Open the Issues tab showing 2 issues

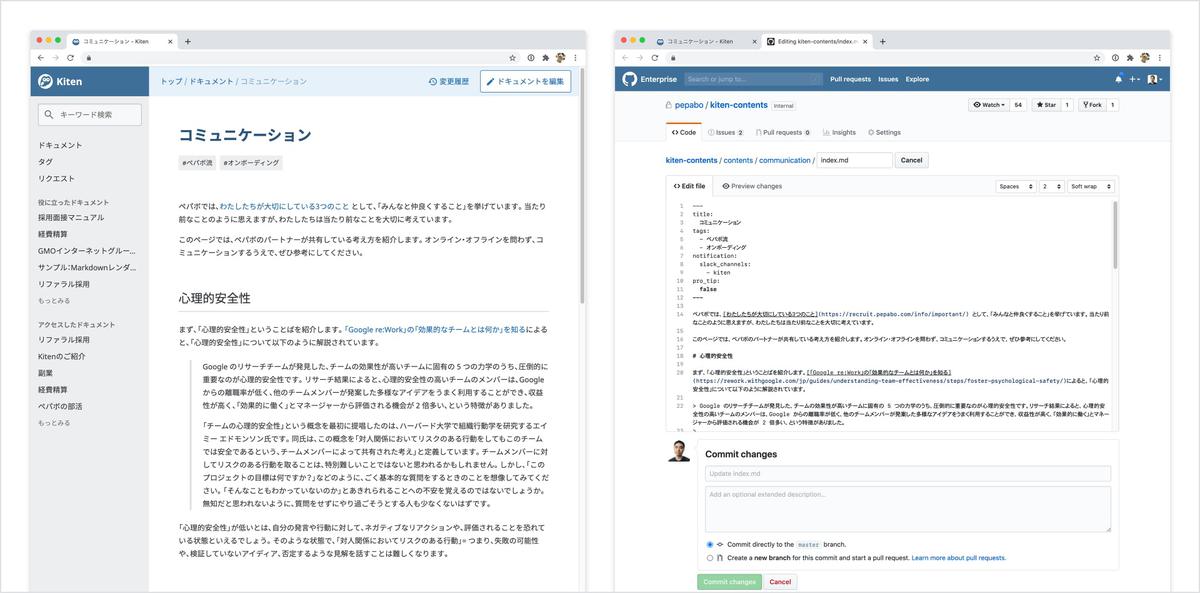coord(727,131)
